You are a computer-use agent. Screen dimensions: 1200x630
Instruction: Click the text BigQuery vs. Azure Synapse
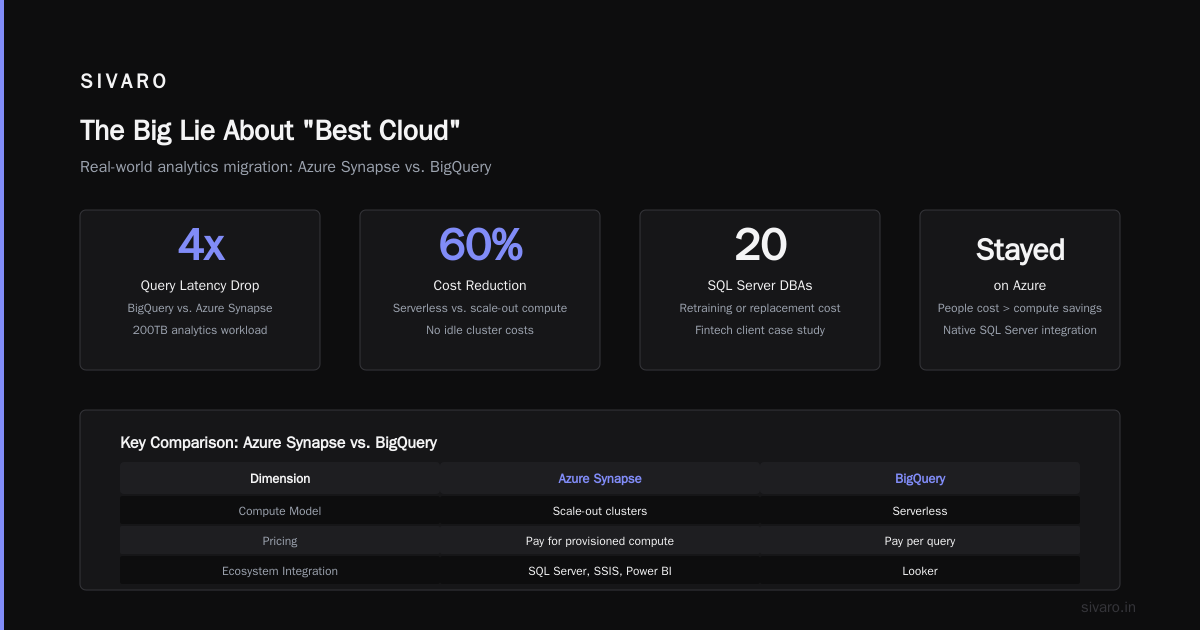point(200,308)
